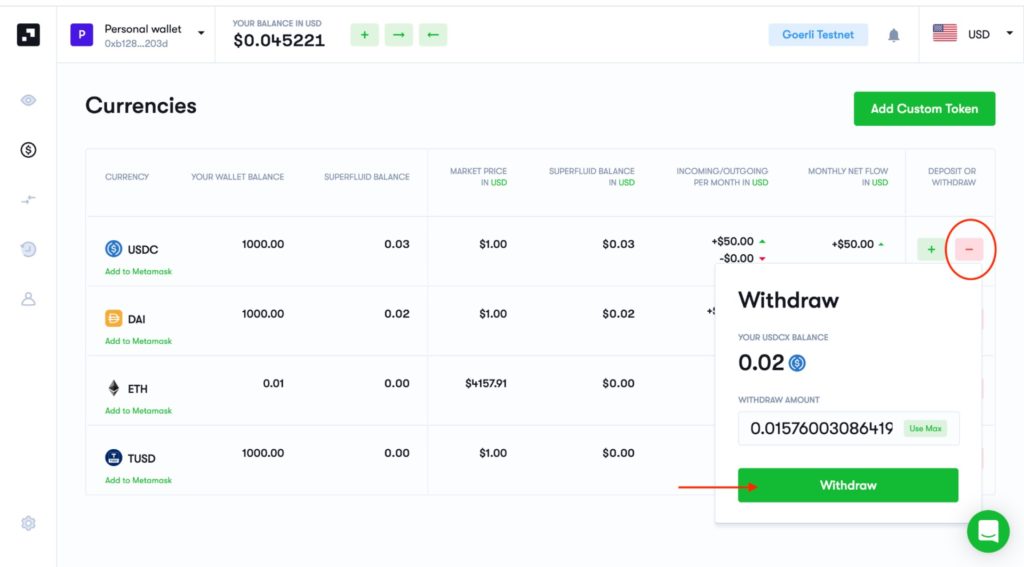Click the TUSD coin icon in table
Screen dimensions: 1024x567
pyautogui.click(x=114, y=457)
